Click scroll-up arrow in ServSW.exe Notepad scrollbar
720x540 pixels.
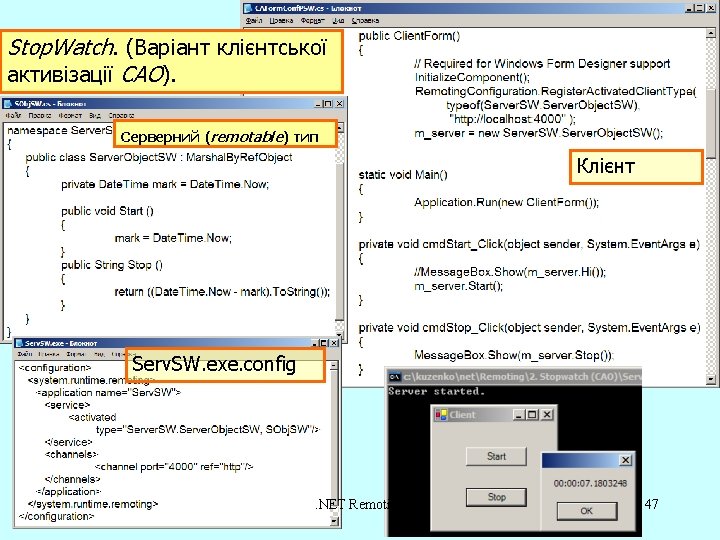pos(334,366)
